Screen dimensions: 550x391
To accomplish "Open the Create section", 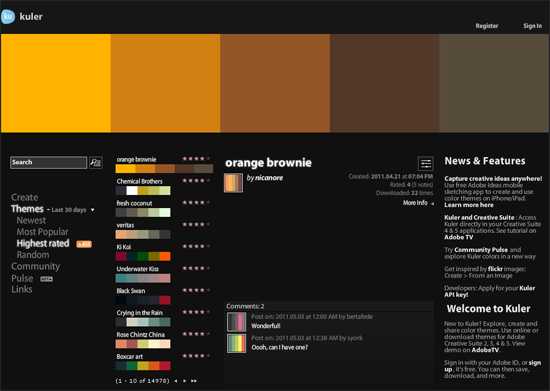I will tap(25, 197).
